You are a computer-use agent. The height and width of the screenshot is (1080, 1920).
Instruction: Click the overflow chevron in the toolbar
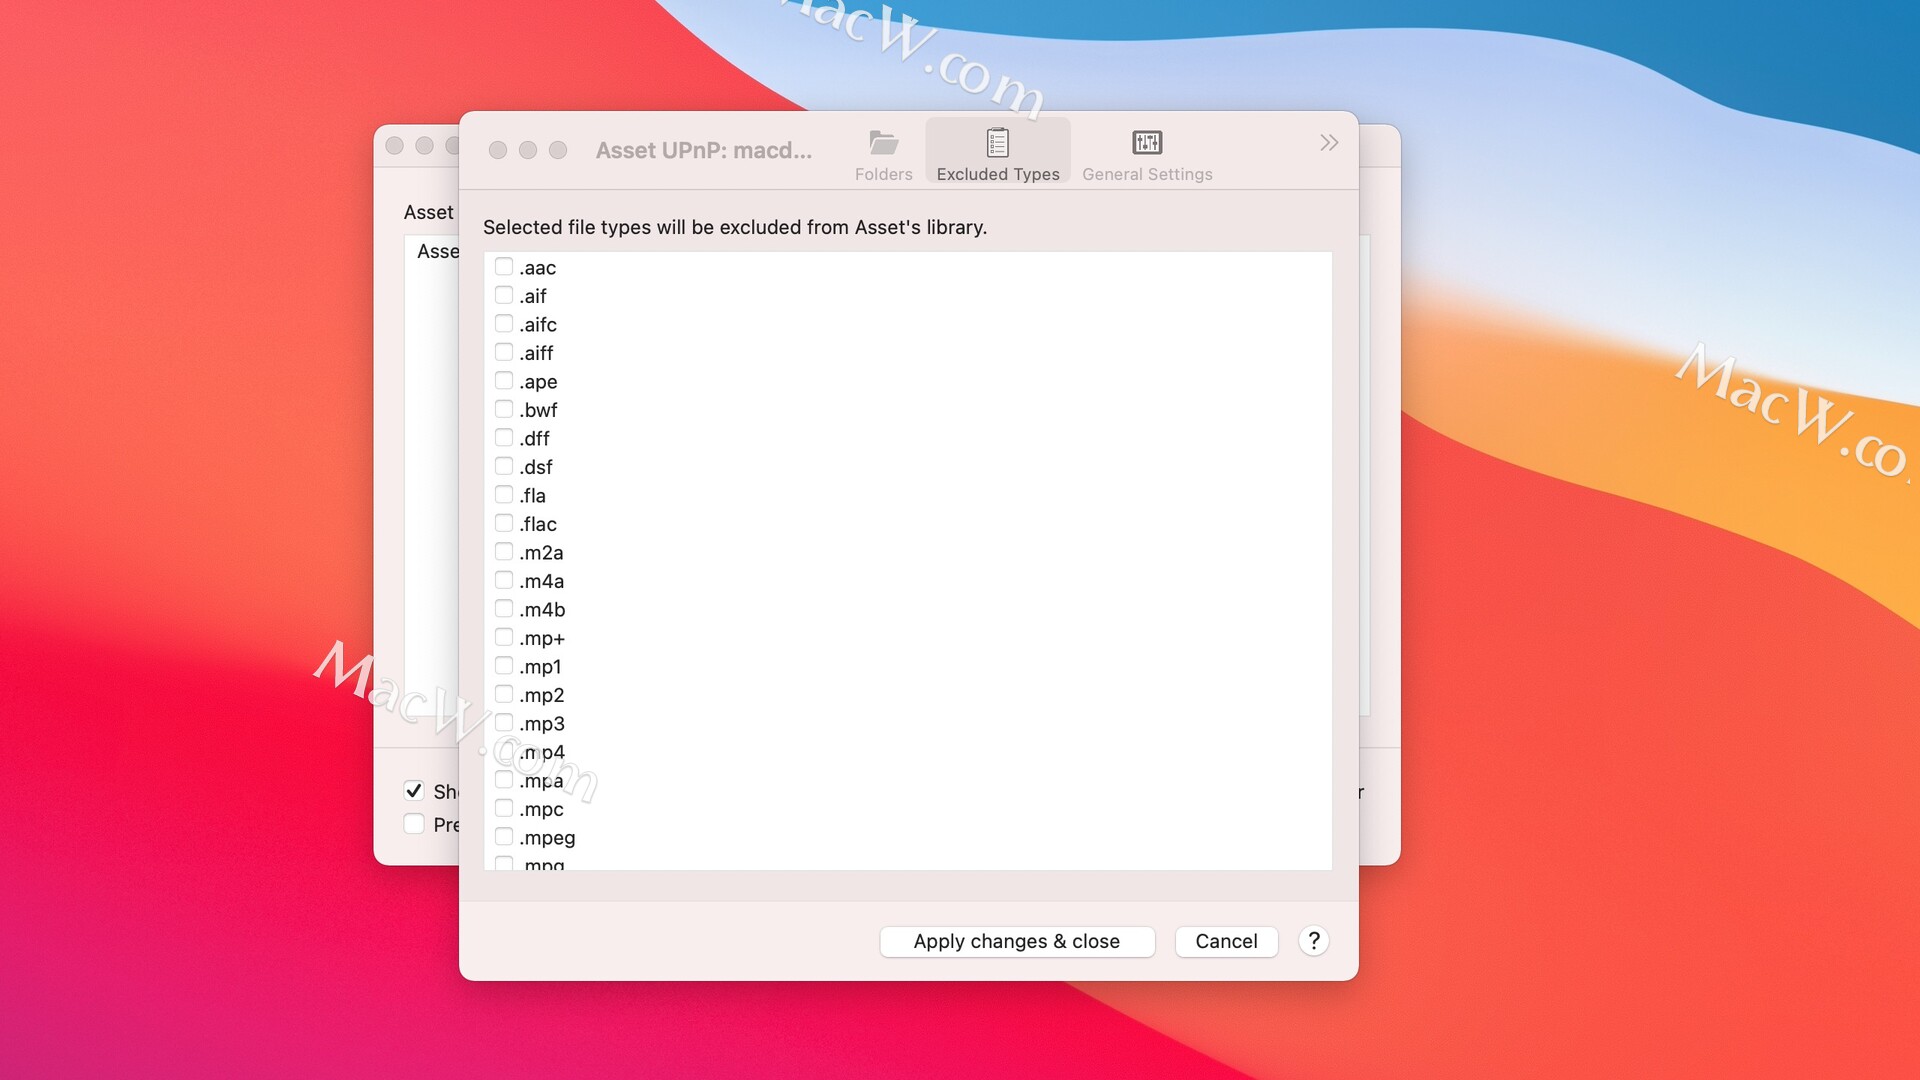click(1328, 143)
